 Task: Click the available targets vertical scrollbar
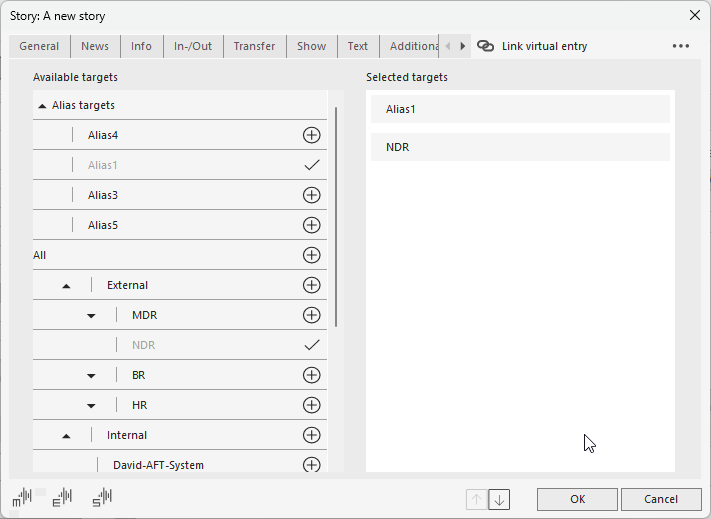coord(336,215)
